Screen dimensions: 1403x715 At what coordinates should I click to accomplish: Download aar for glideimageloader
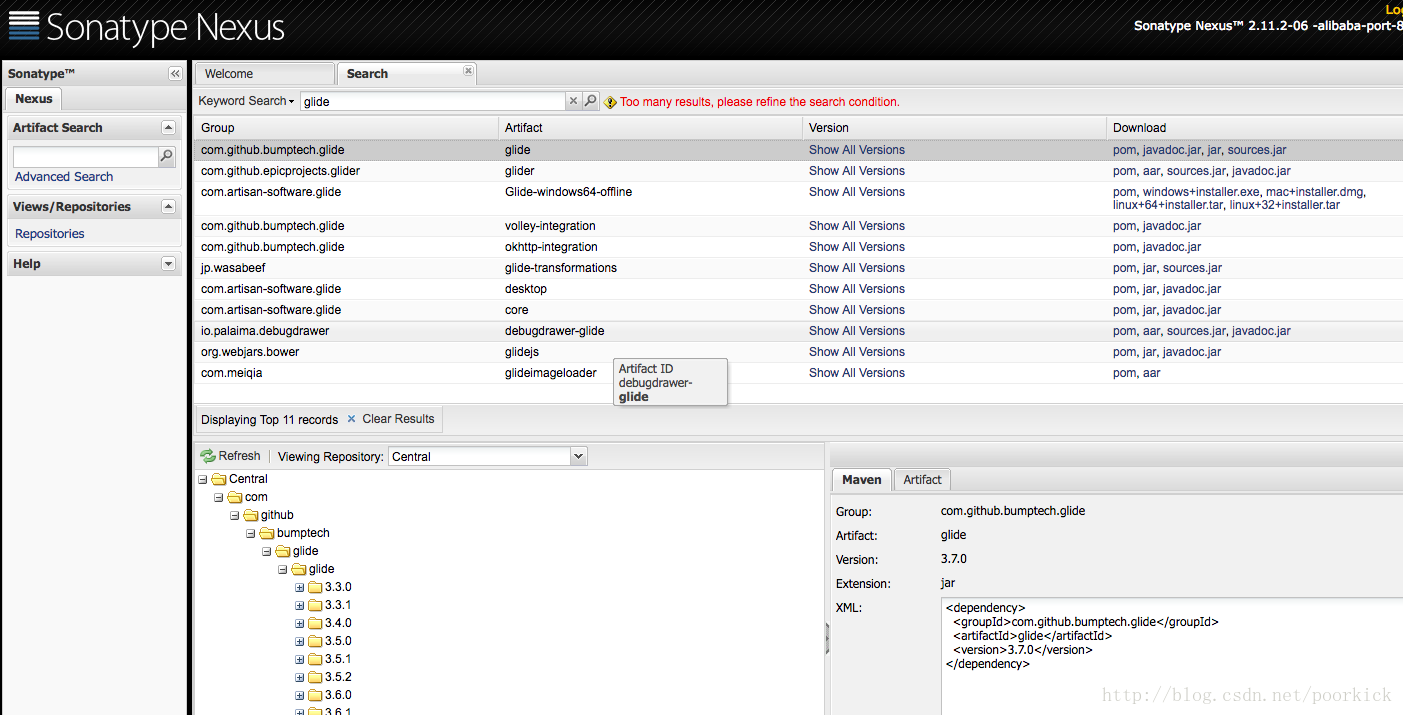pyautogui.click(x=1150, y=373)
